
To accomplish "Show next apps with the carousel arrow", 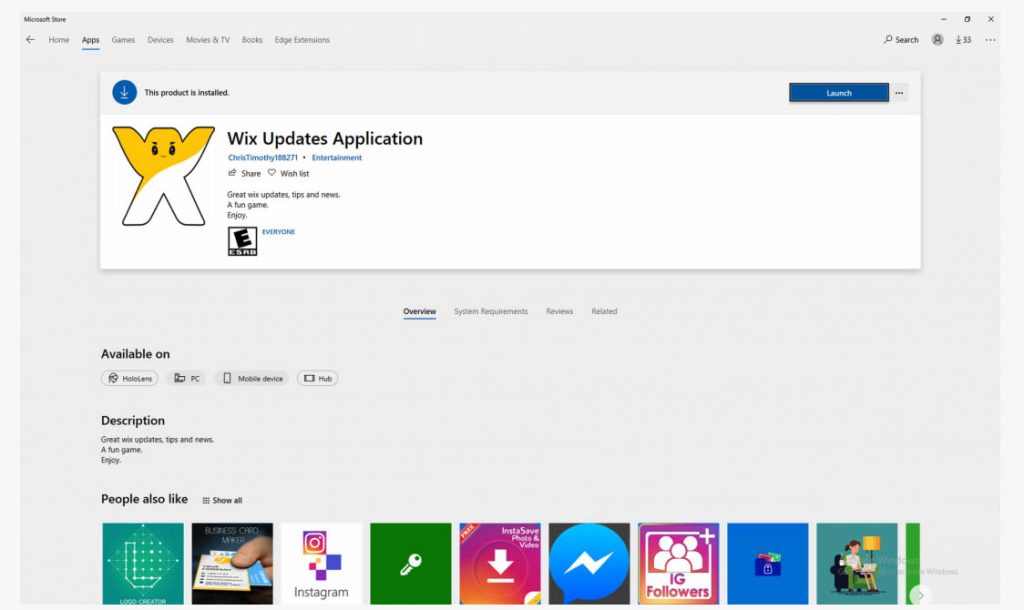I will pyautogui.click(x=921, y=595).
